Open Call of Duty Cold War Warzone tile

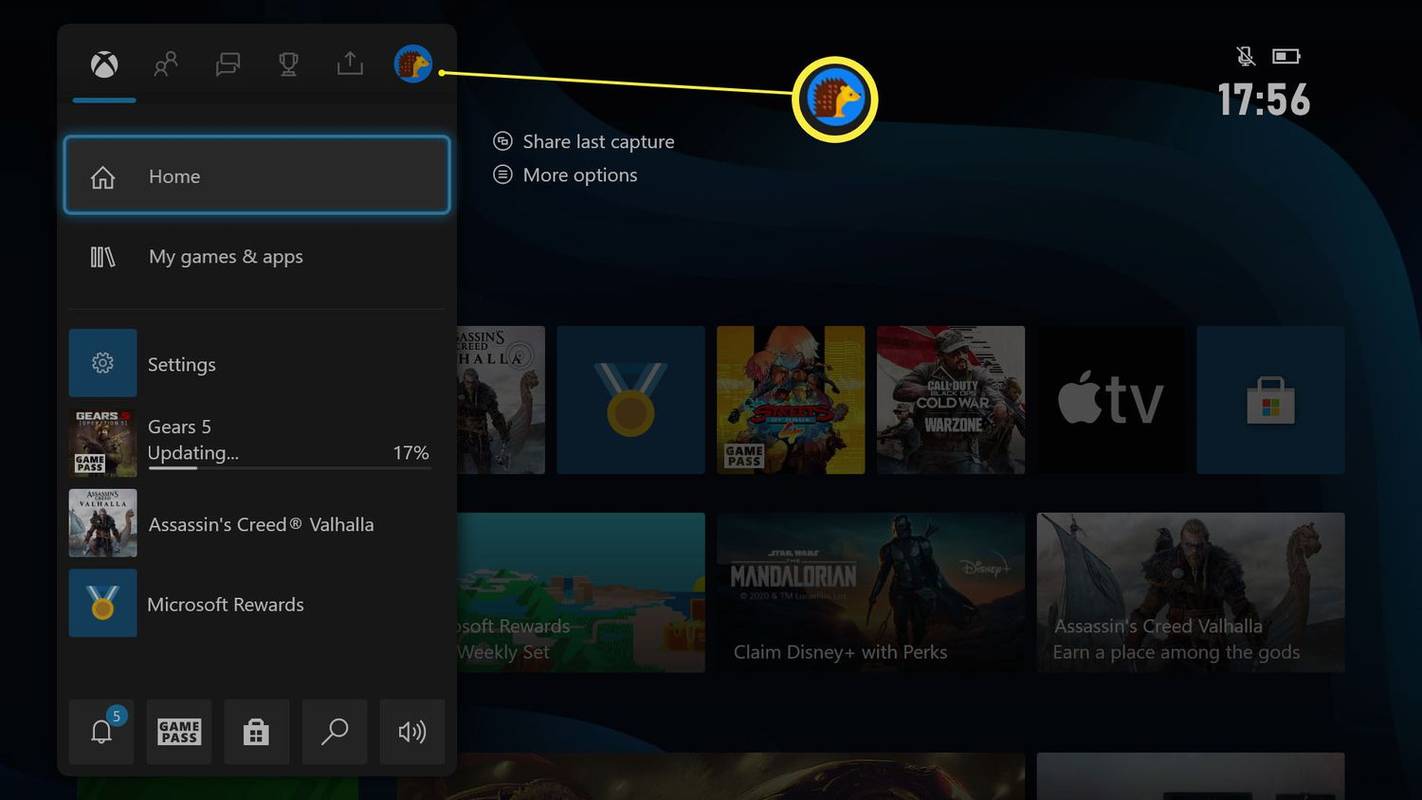pos(951,400)
